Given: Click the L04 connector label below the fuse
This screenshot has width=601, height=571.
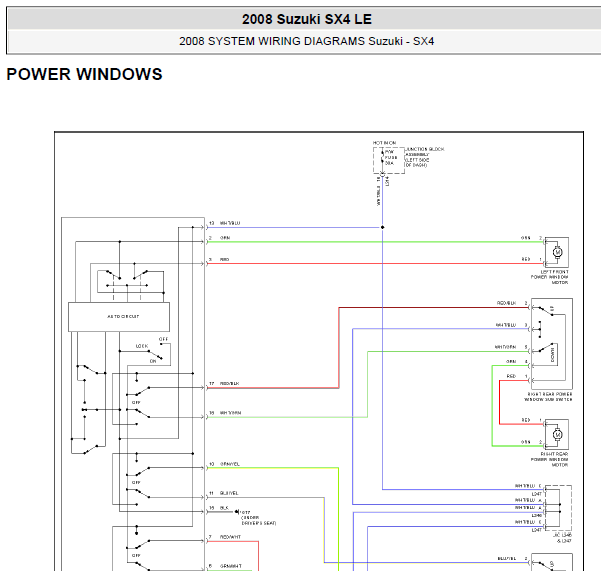Looking at the screenshot, I should pyautogui.click(x=388, y=181).
